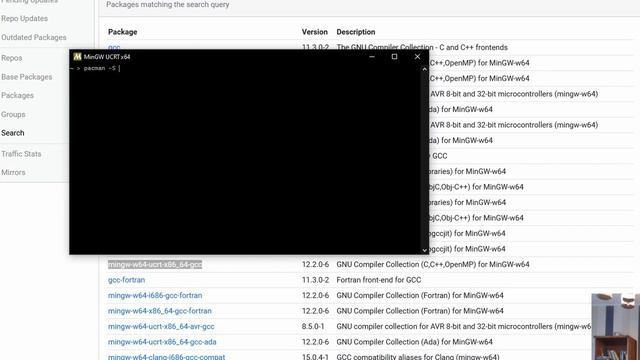Click the MinGW UCRT x64 terminal title icon
Screen dimensions: 640x360
click(x=77, y=57)
